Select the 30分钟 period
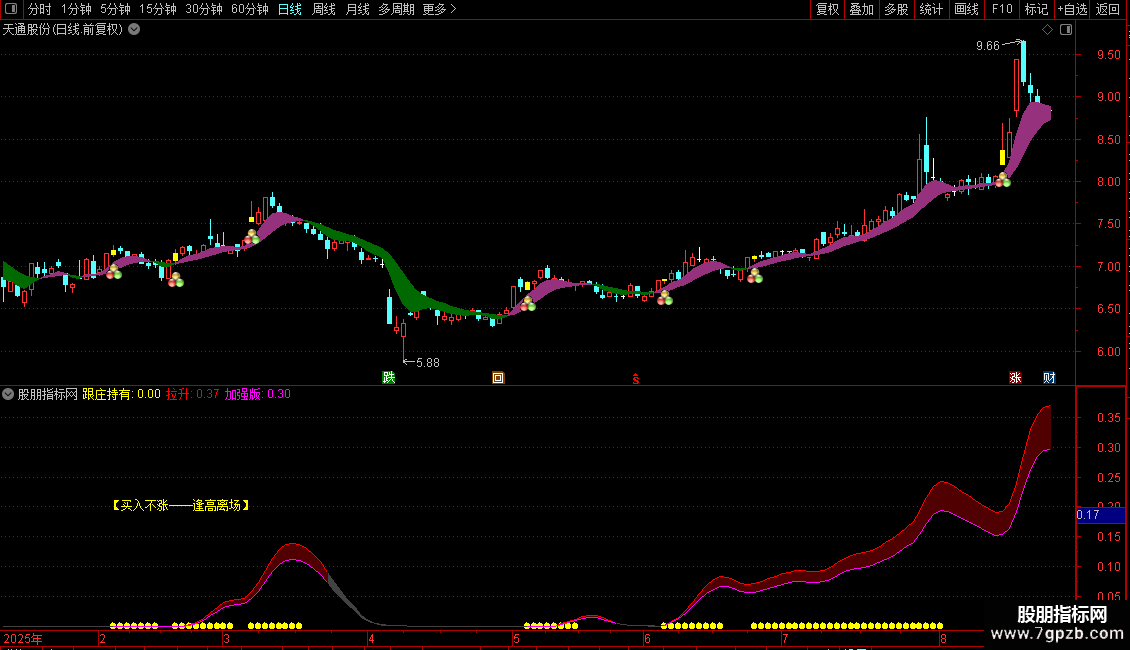The width and height of the screenshot is (1130, 650). (x=204, y=9)
